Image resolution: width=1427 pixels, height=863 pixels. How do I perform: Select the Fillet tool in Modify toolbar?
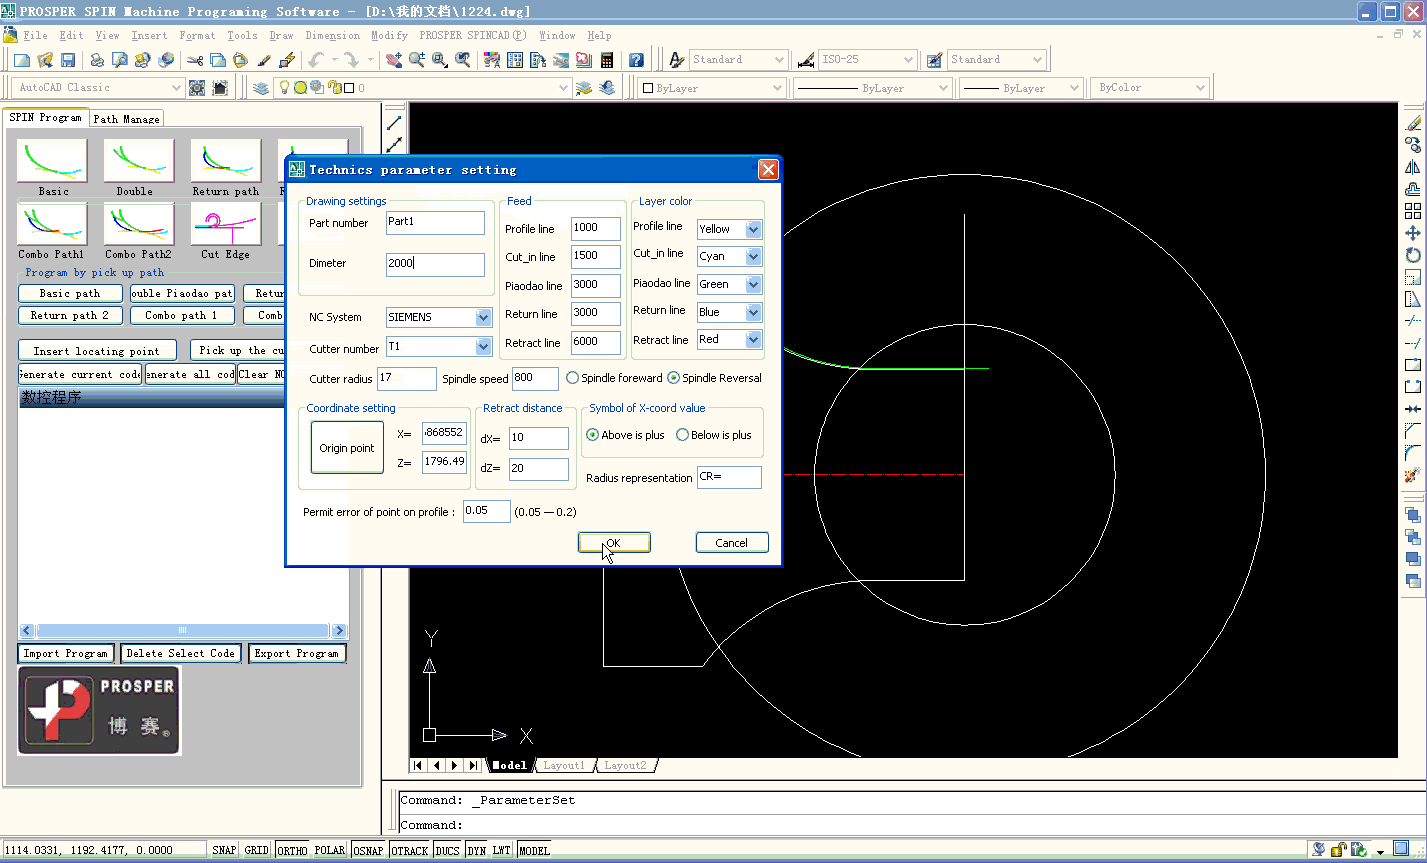(x=1413, y=453)
